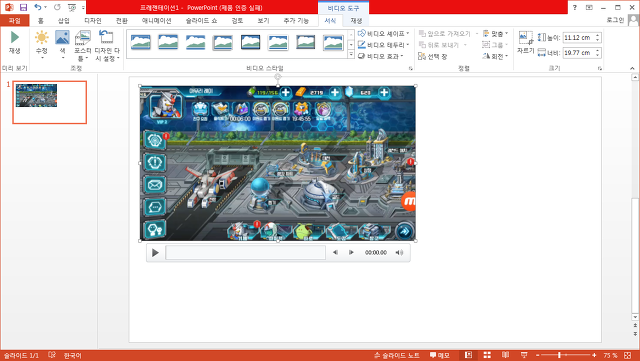Apply the sixth video style thumbnail
The image size is (640, 361).
click(278, 42)
